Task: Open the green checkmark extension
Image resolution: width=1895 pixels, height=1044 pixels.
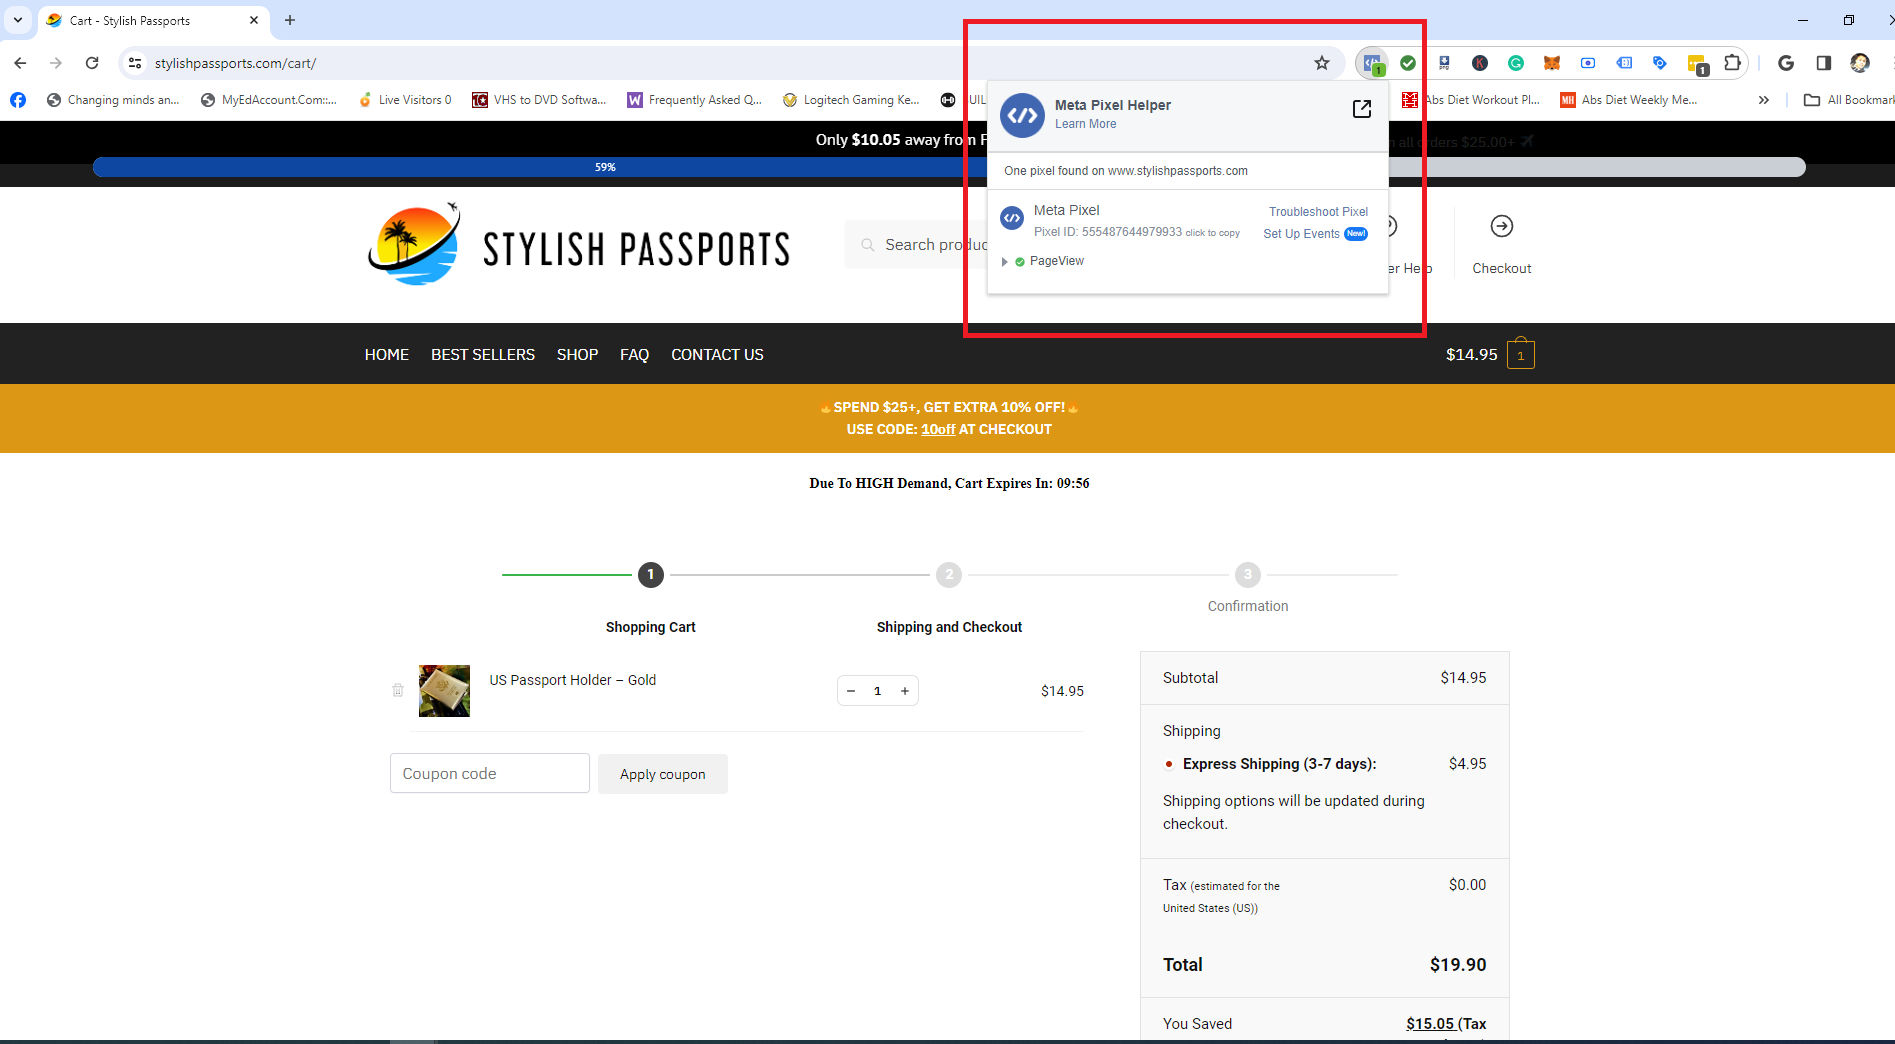Action: tap(1408, 63)
